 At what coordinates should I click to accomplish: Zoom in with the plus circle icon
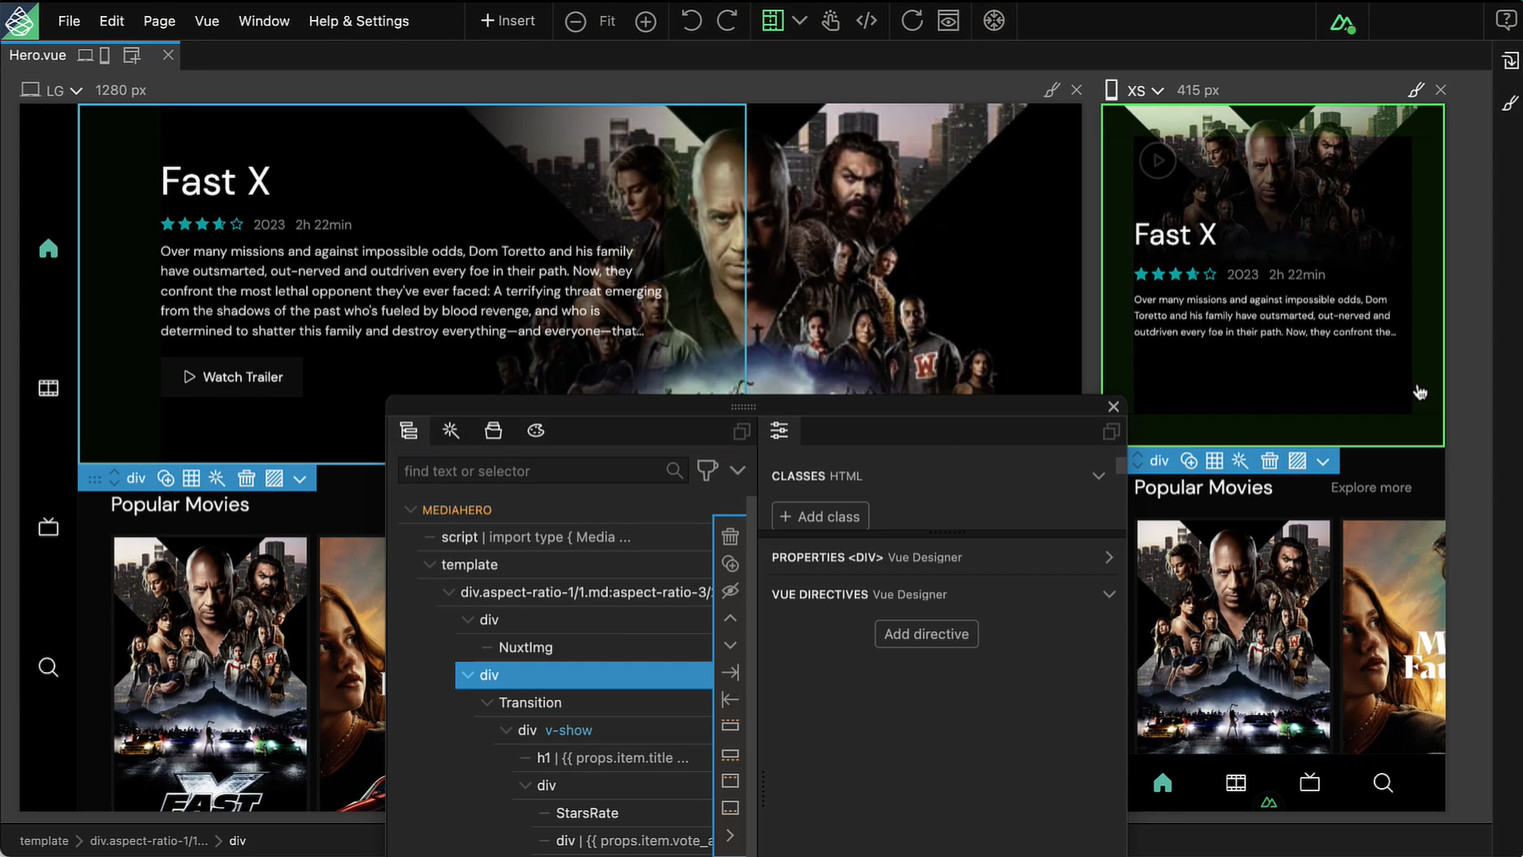pyautogui.click(x=646, y=21)
